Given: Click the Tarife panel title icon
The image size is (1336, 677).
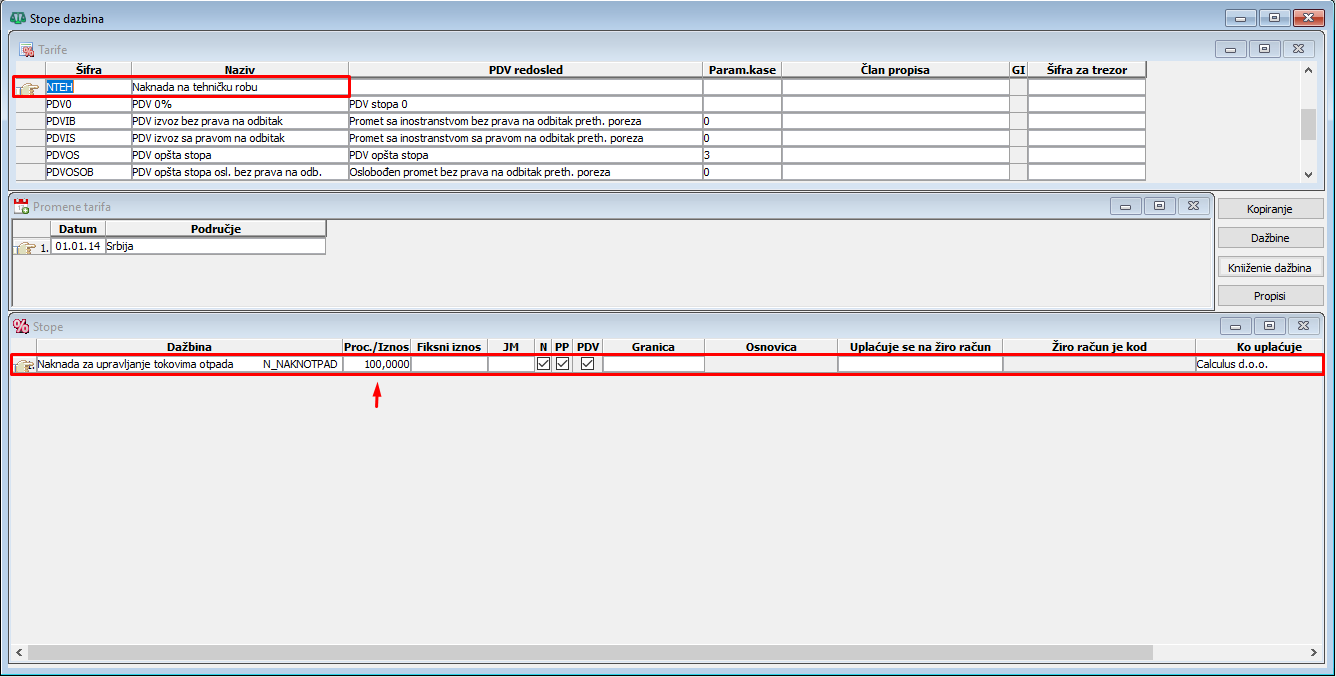Looking at the screenshot, I should click(x=26, y=49).
